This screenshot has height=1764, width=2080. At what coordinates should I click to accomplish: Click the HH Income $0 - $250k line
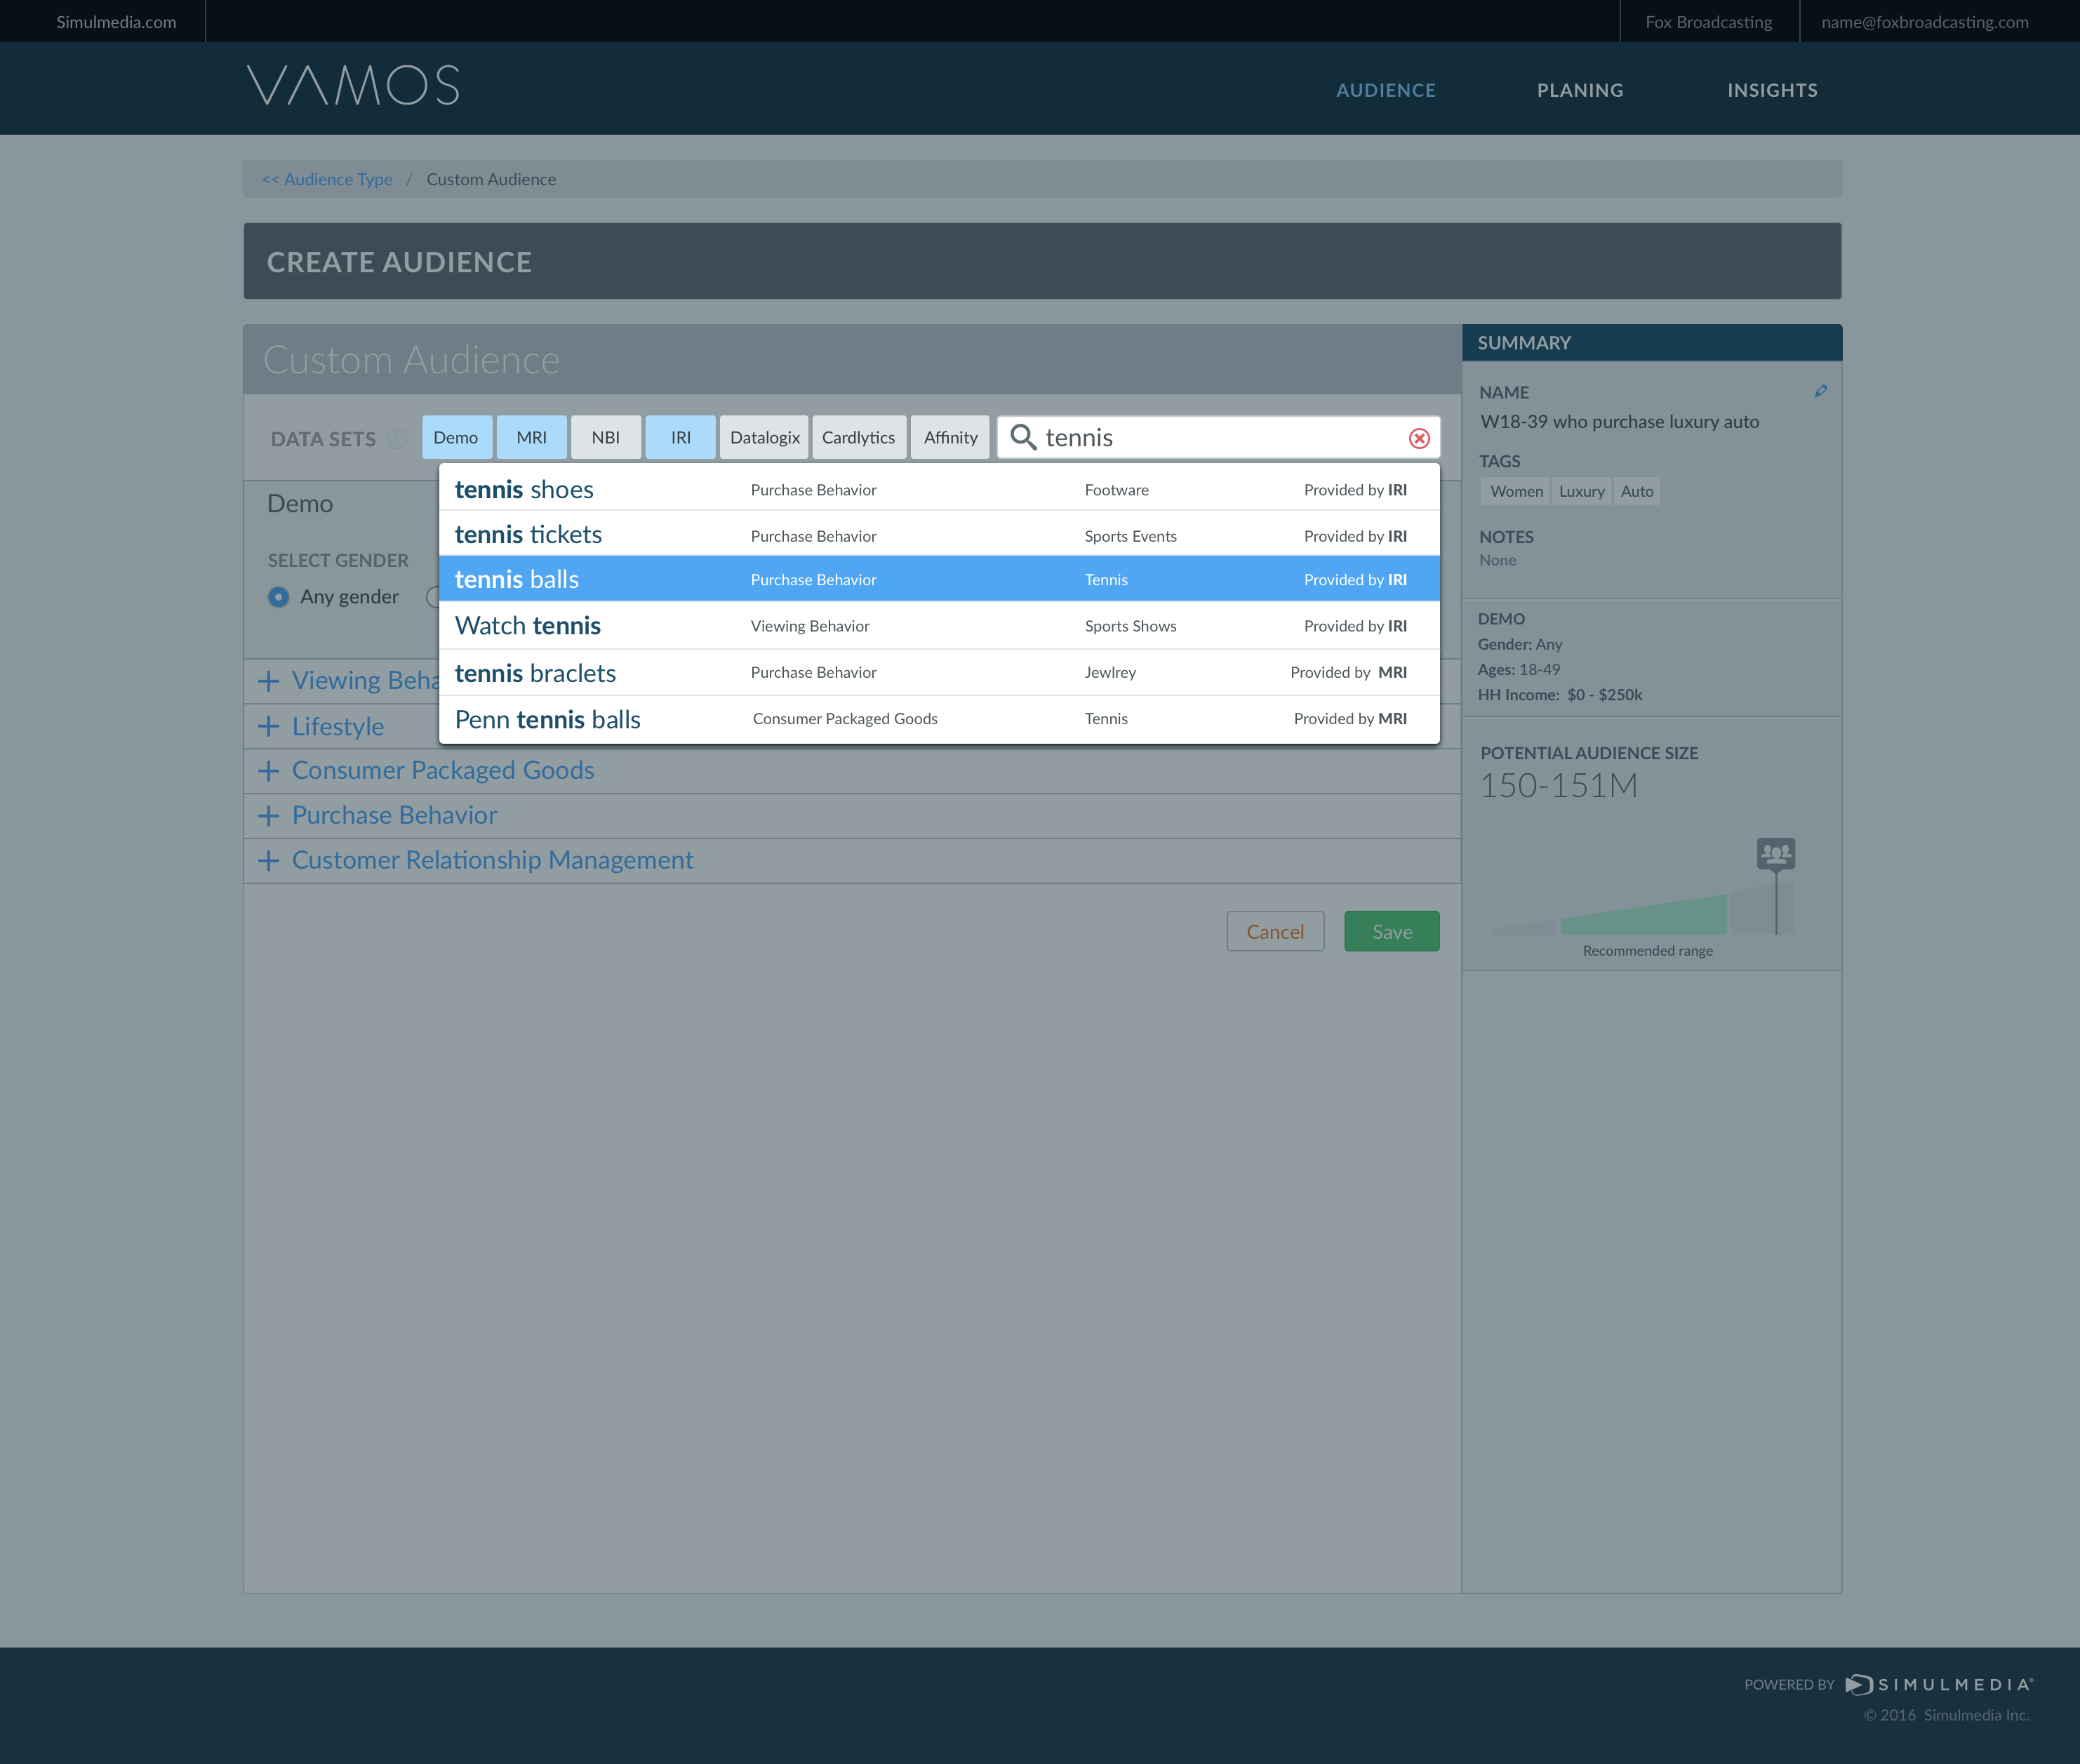coord(1560,695)
